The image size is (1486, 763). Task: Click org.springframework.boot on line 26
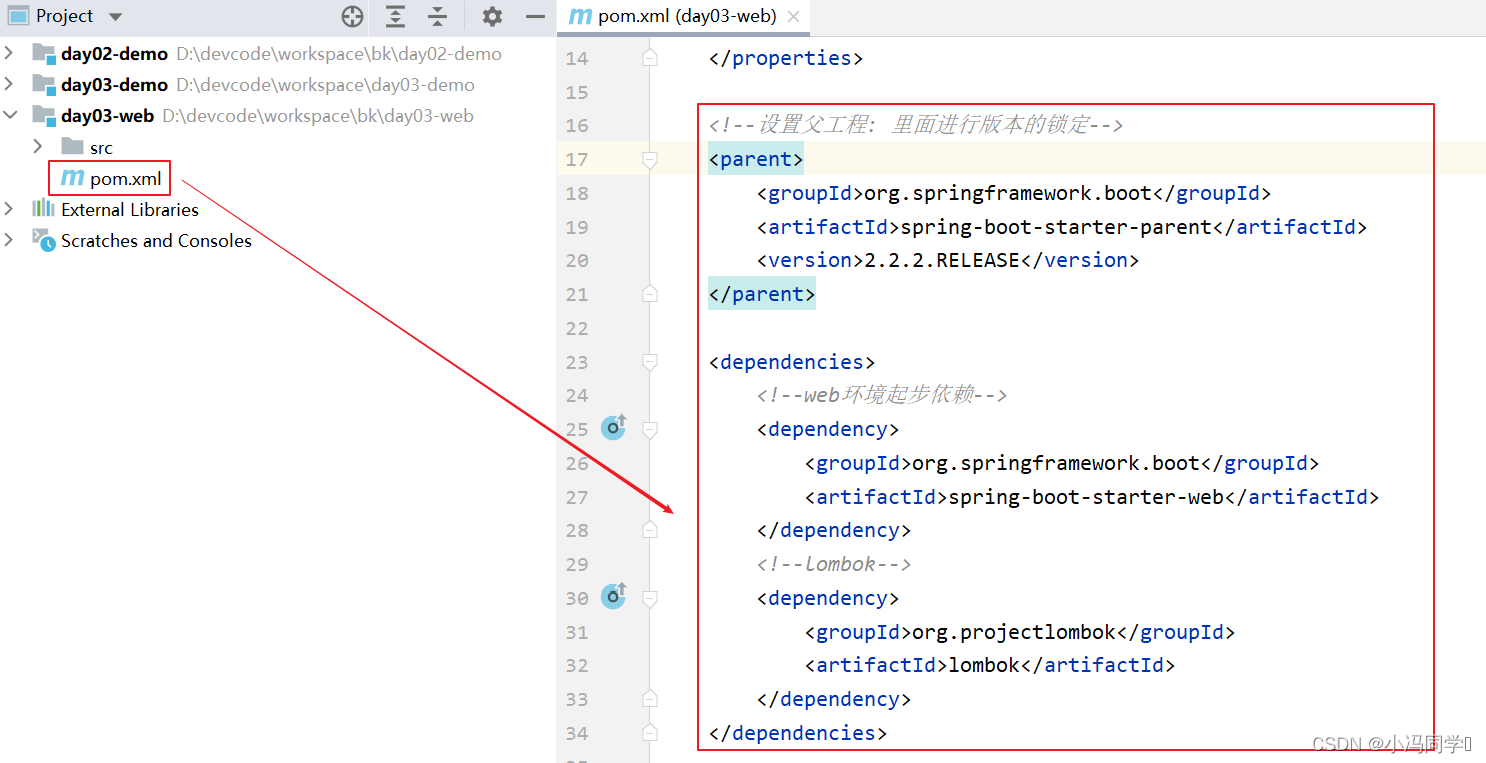(x=1056, y=463)
